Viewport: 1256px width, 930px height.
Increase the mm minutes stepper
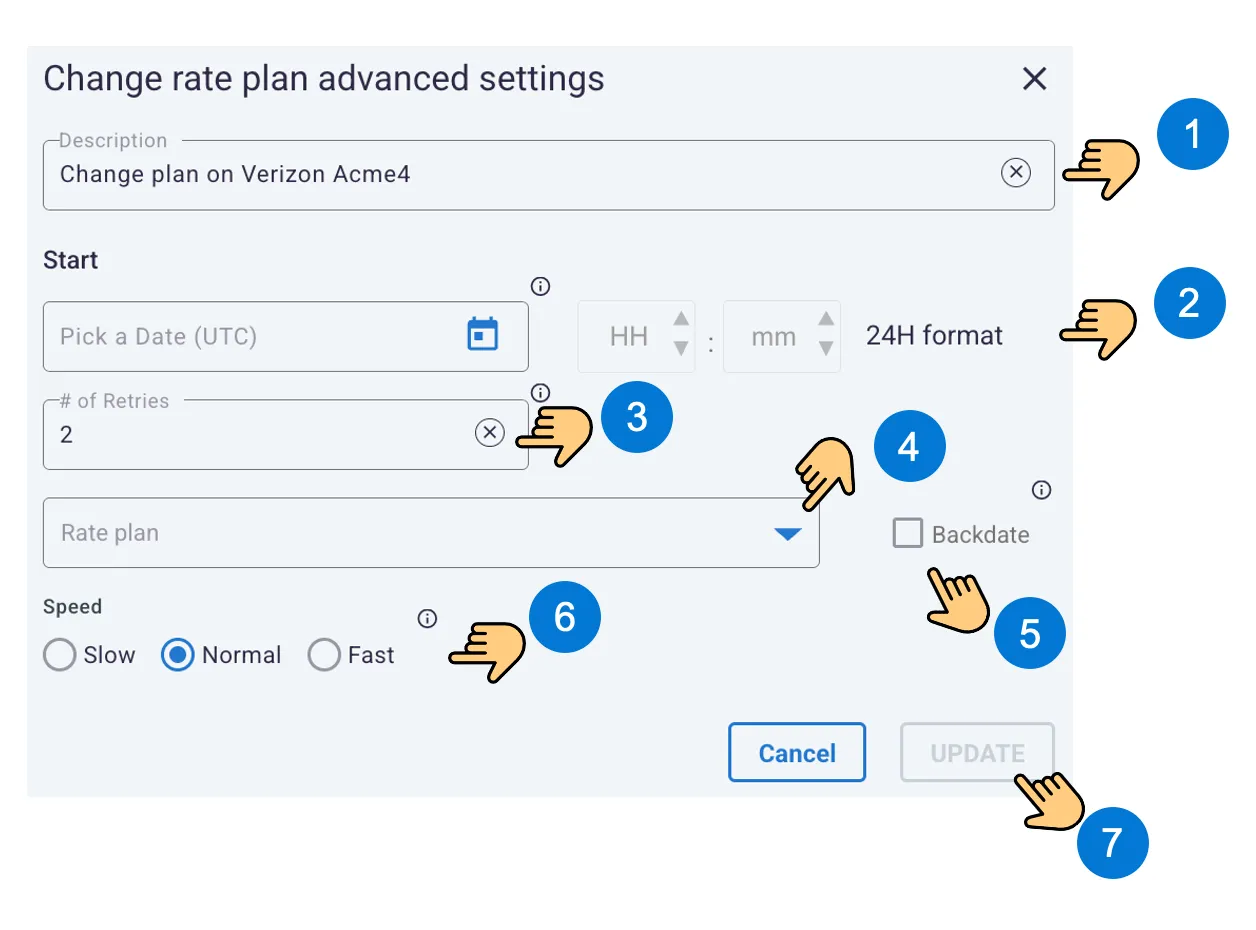pyautogui.click(x=826, y=319)
